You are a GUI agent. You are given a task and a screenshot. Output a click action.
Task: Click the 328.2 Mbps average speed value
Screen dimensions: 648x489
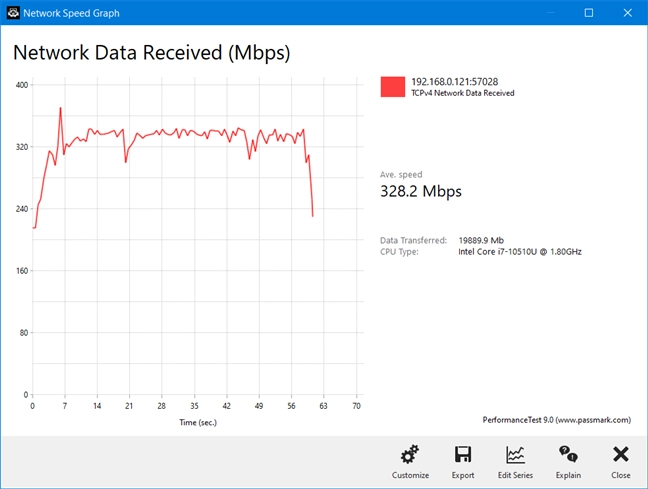coord(421,191)
